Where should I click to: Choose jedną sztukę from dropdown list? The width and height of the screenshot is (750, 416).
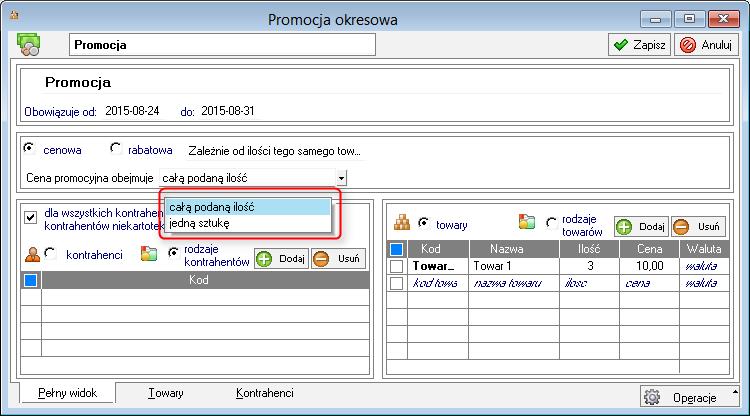click(x=247, y=223)
